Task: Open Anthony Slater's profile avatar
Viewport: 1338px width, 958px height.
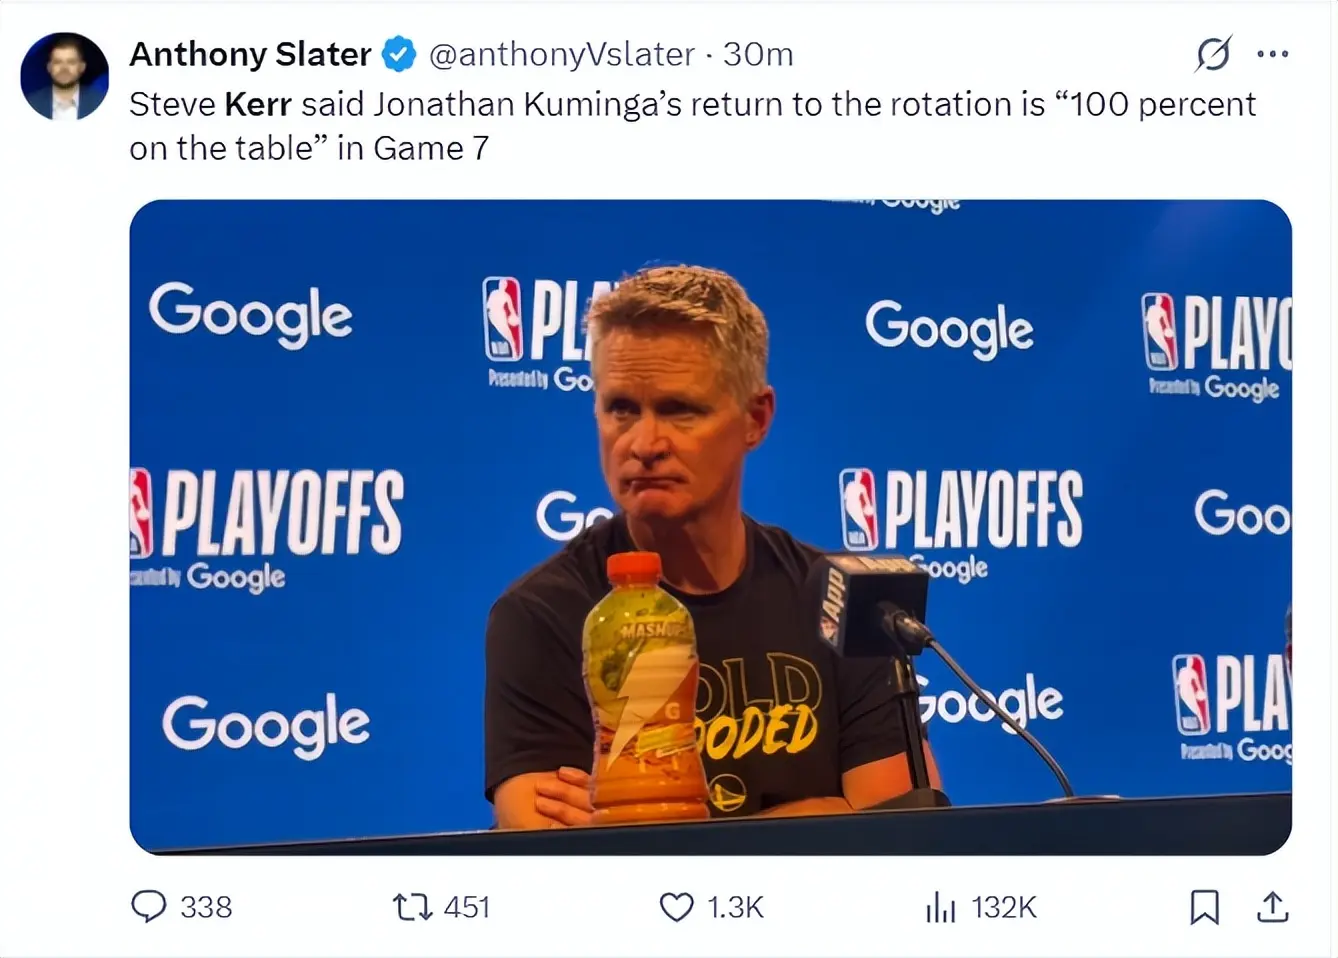Action: tap(64, 77)
